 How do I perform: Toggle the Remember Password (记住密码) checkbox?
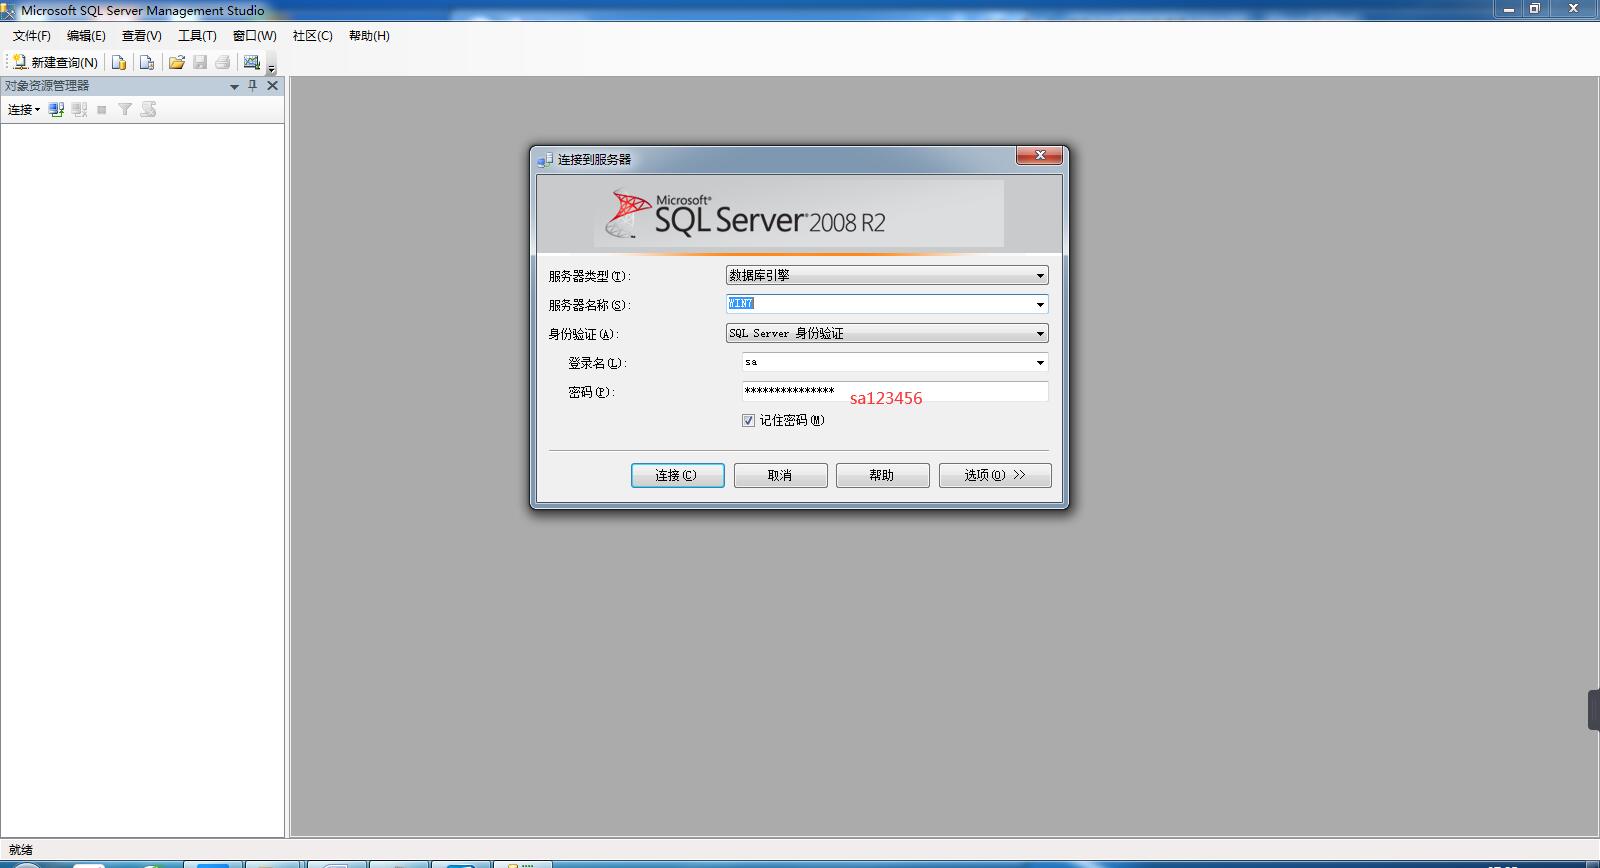tap(748, 421)
